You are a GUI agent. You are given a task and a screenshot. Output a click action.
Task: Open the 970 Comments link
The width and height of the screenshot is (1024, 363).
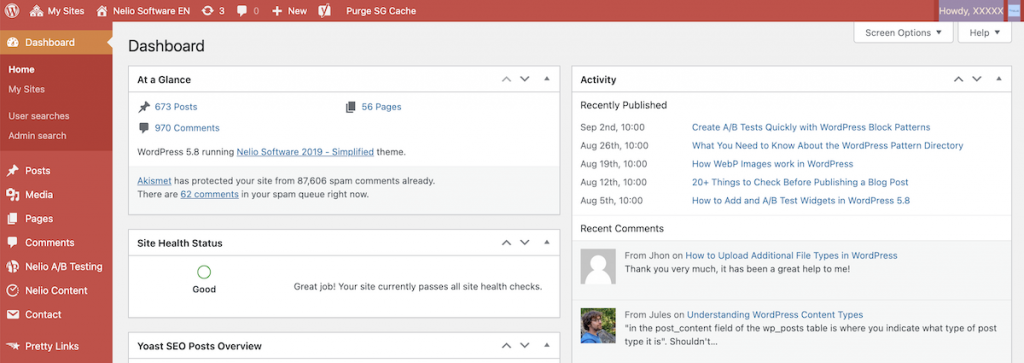tap(187, 128)
